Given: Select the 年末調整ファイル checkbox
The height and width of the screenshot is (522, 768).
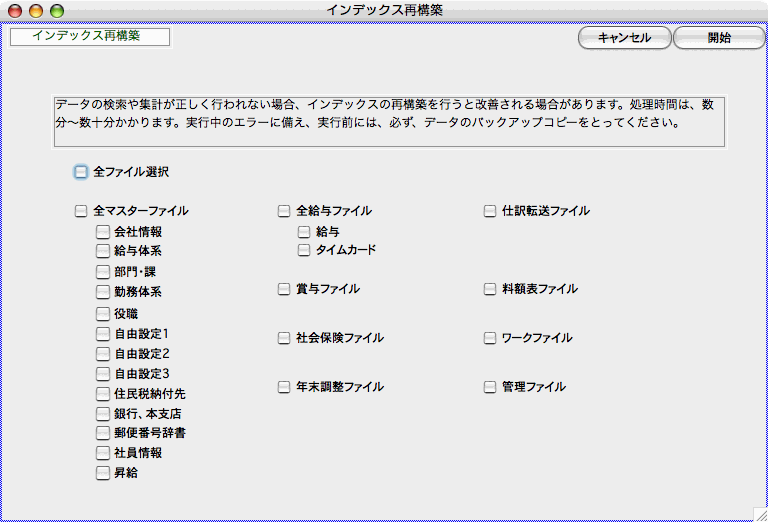Looking at the screenshot, I should click(284, 387).
